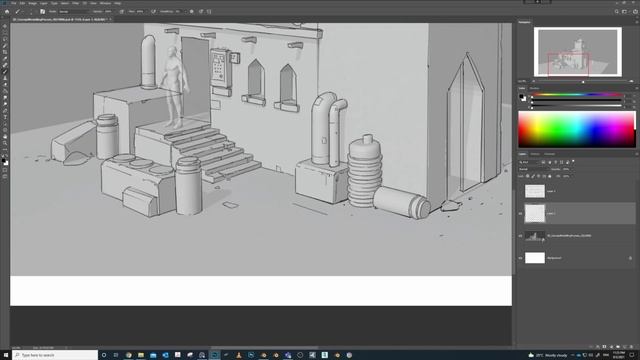Click navigator zoom in mountain icon

[x=631, y=81]
